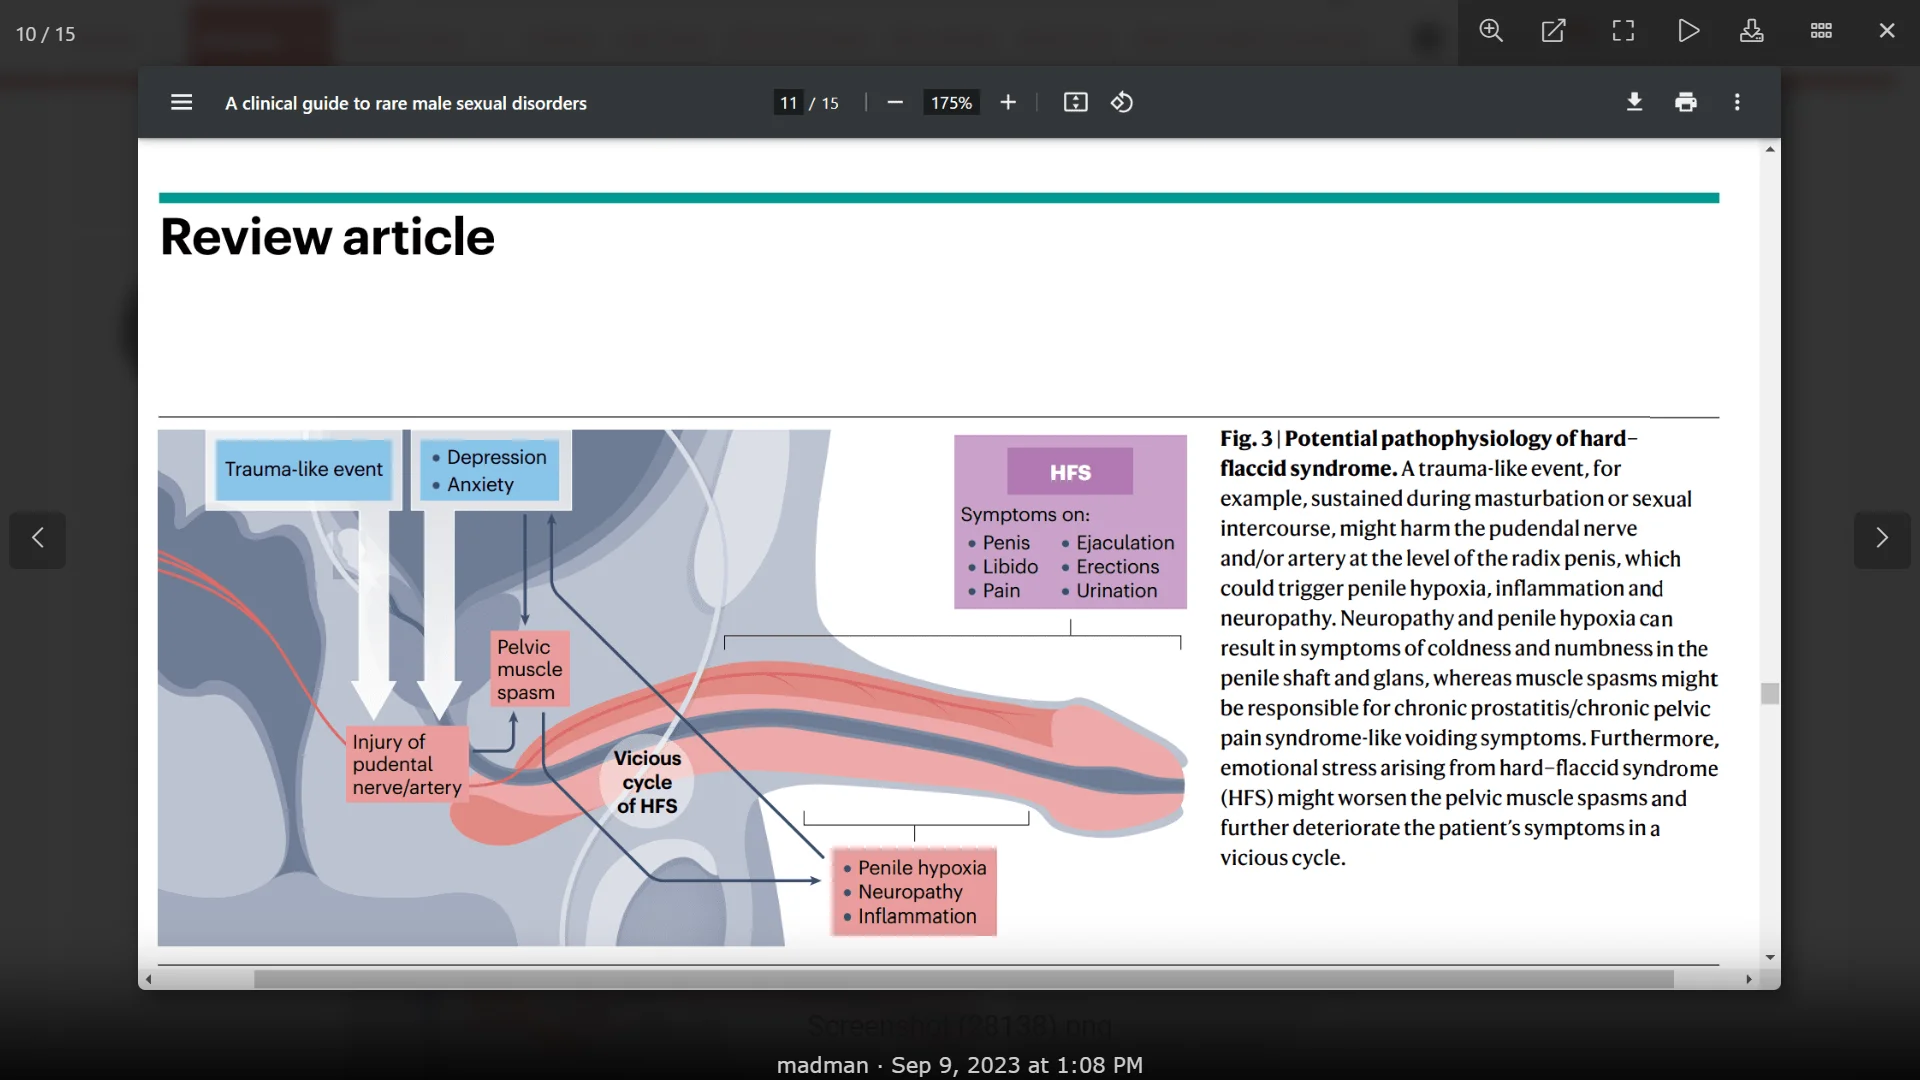Click the 'Review article' heading

(x=328, y=237)
